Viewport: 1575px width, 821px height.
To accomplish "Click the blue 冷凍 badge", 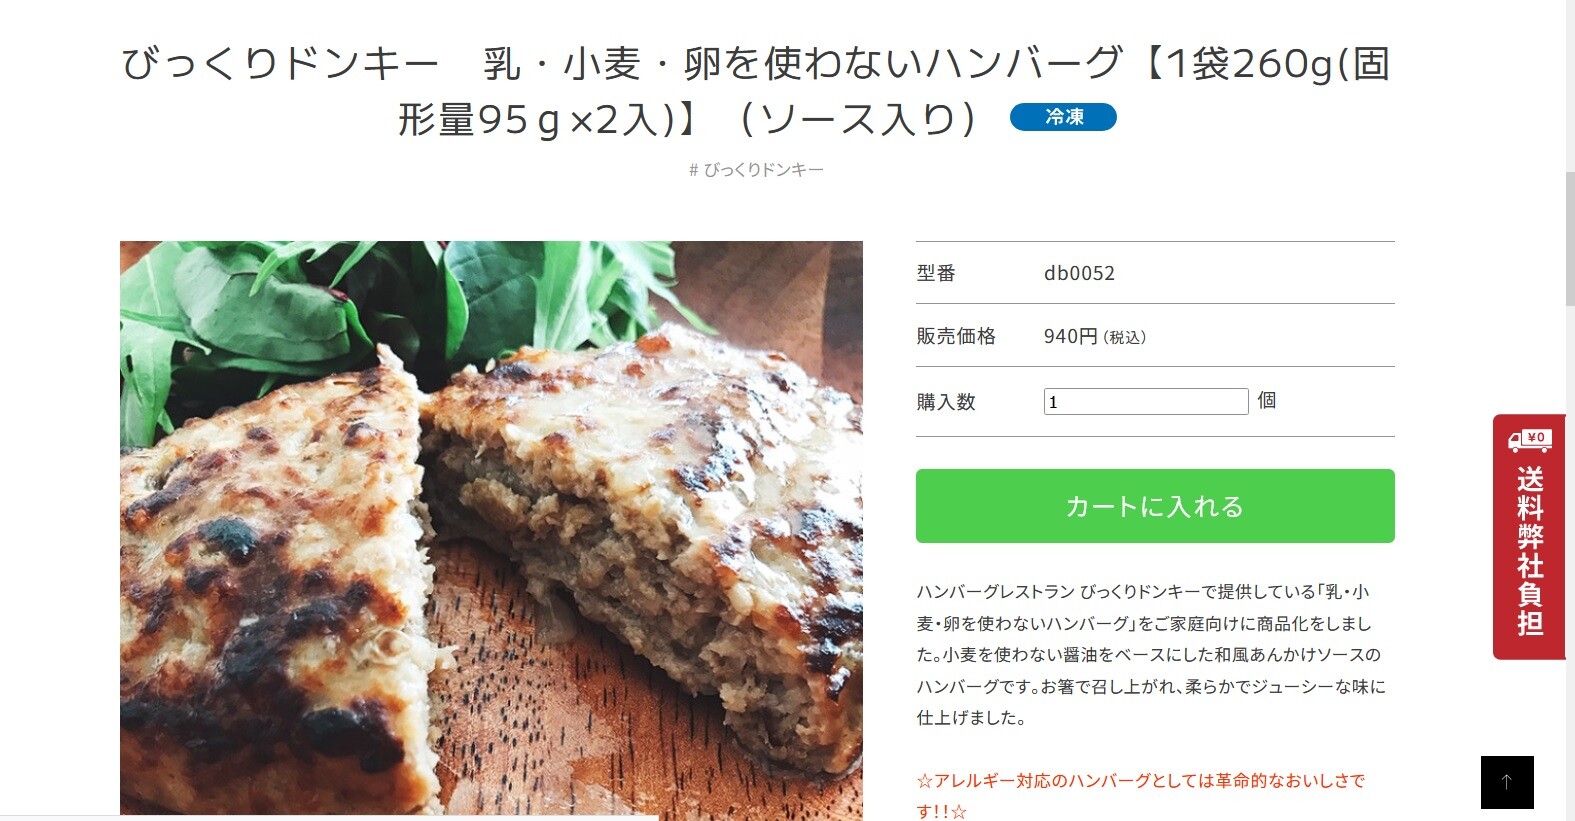I will [x=1063, y=117].
